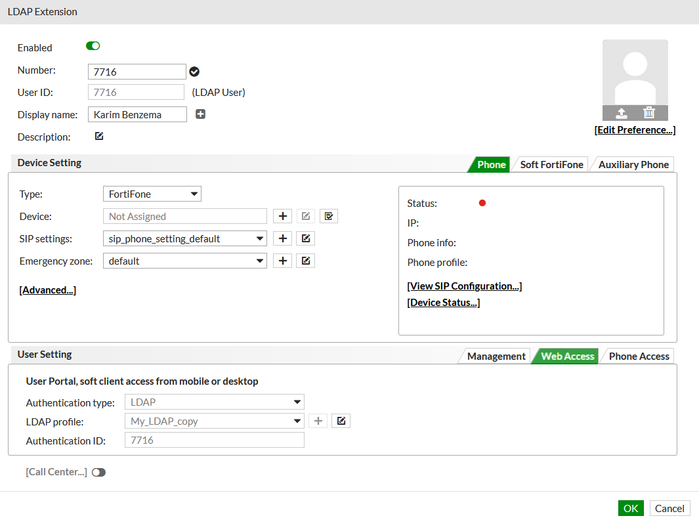
Task: Disable the Enabled toggle switch
Action: (93, 46)
